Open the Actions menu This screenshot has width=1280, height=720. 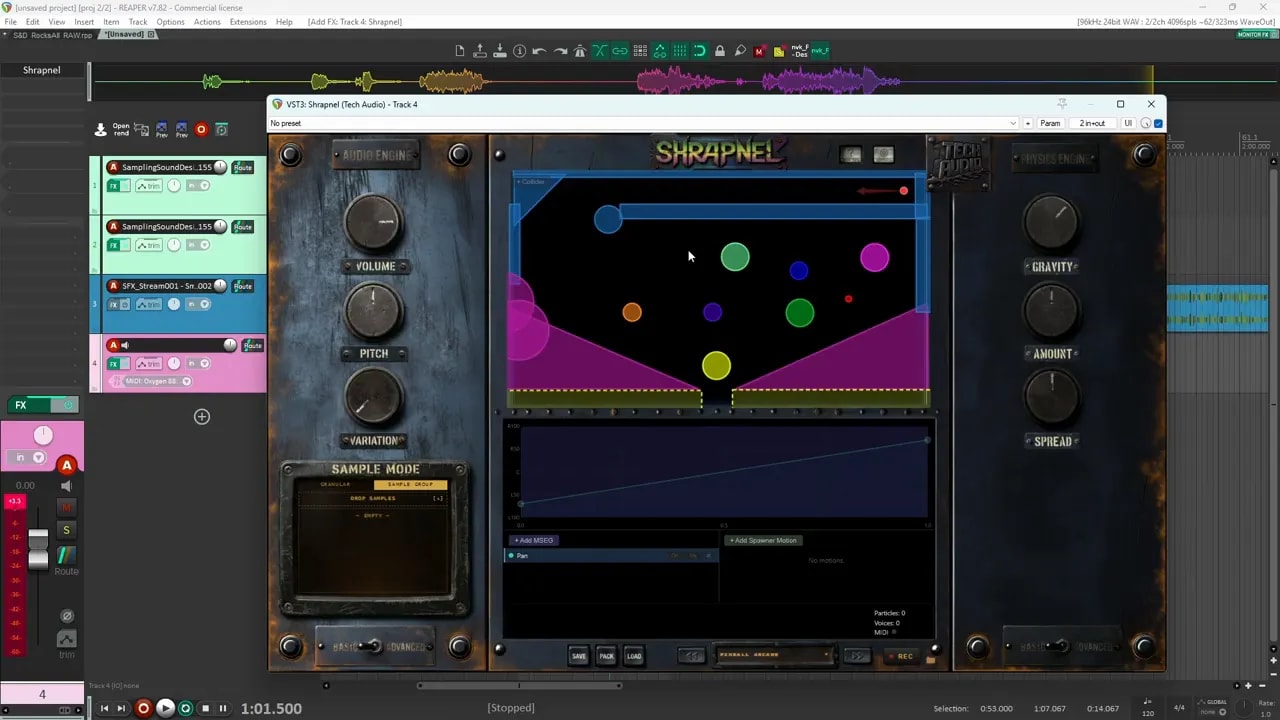(207, 22)
